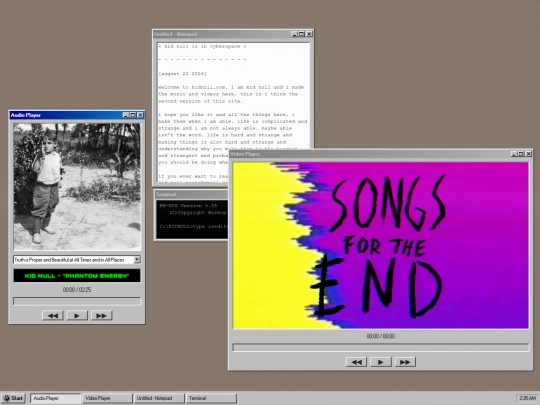Click the Audio Player seek bar
This screenshot has width=540, height=405.
pos(77,301)
